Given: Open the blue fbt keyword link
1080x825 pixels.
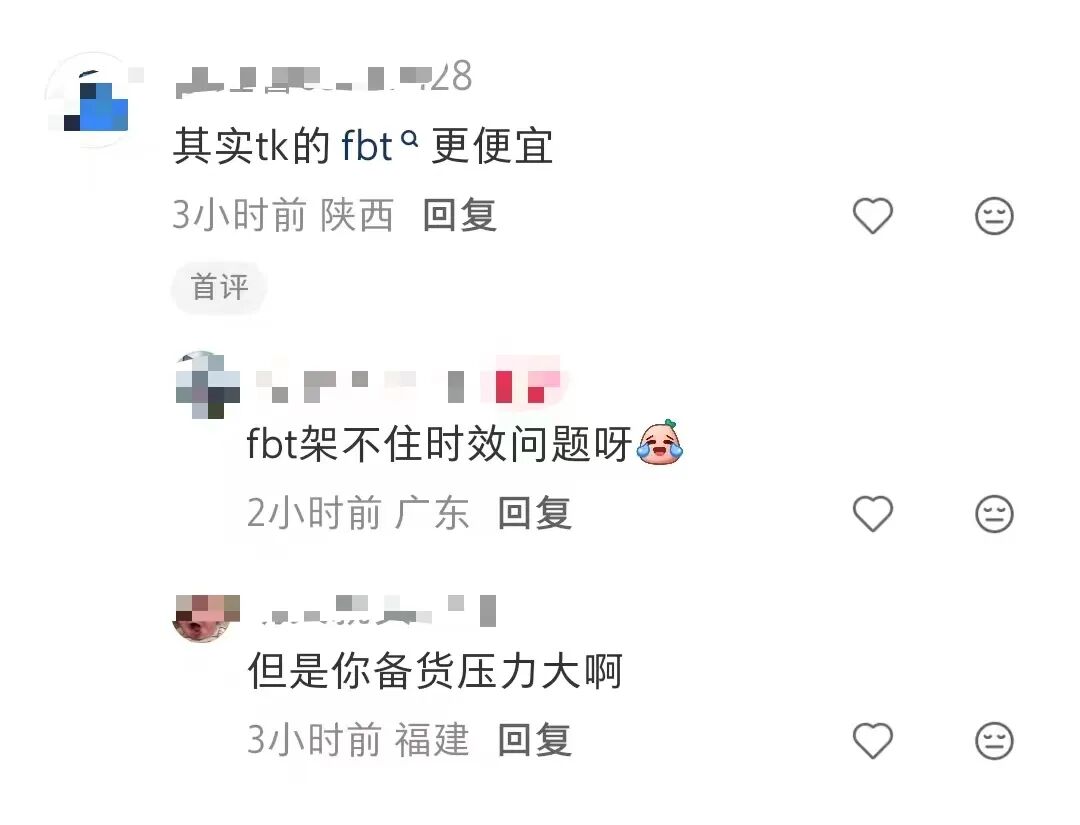Looking at the screenshot, I should (367, 146).
